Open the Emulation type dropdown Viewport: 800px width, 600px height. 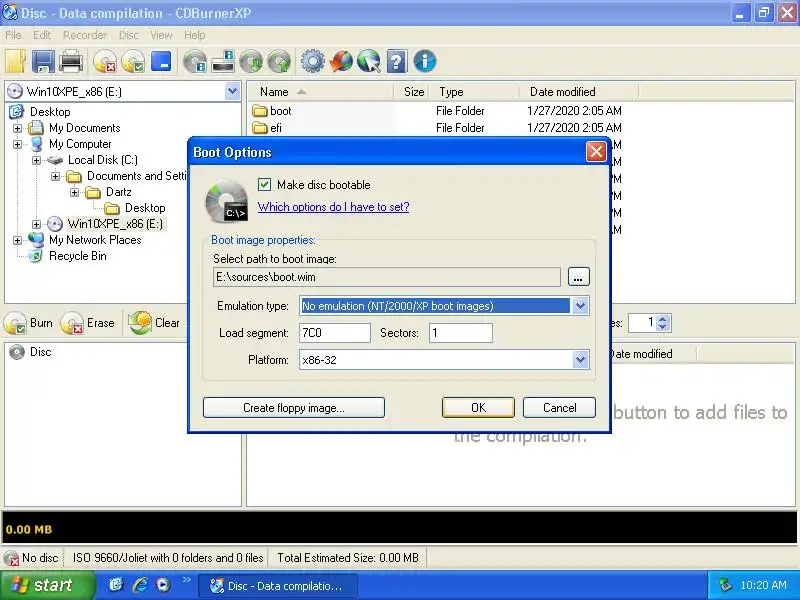pos(580,306)
